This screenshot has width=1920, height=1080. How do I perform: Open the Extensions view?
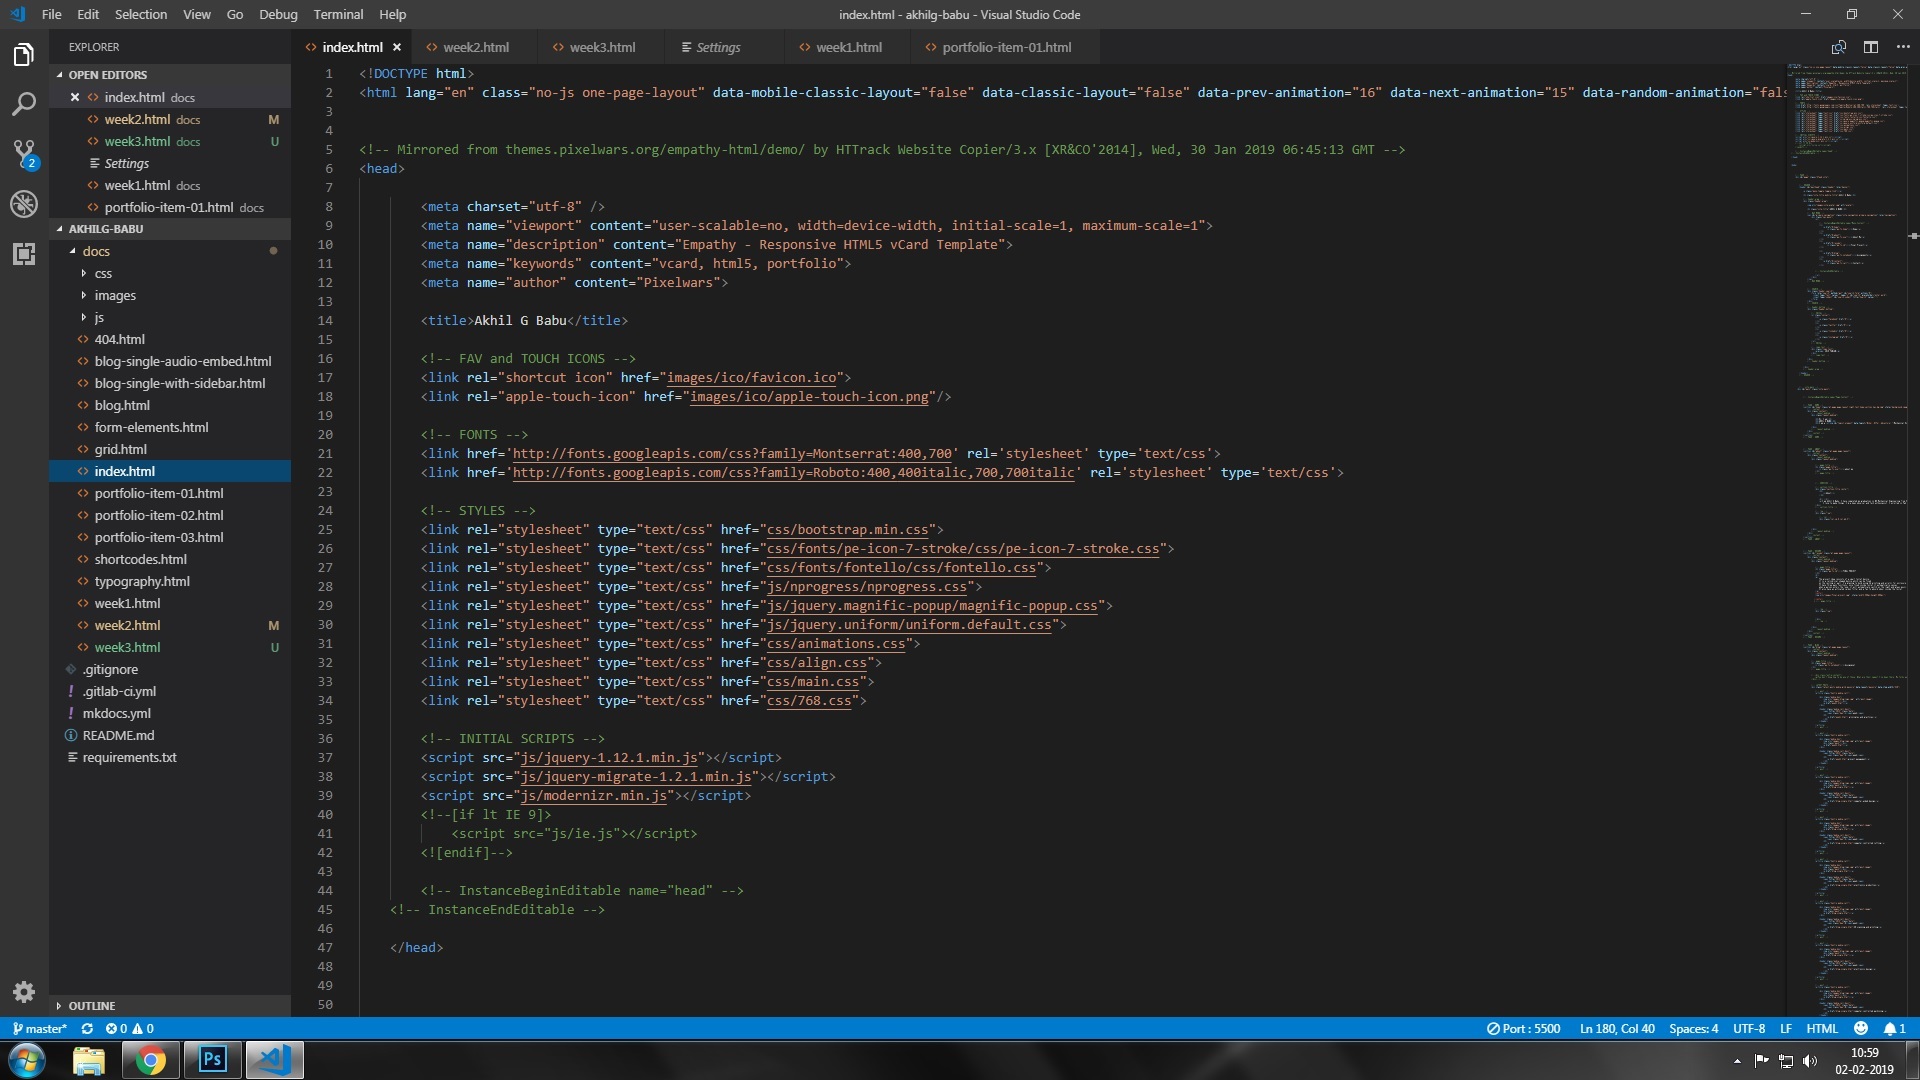(x=24, y=254)
